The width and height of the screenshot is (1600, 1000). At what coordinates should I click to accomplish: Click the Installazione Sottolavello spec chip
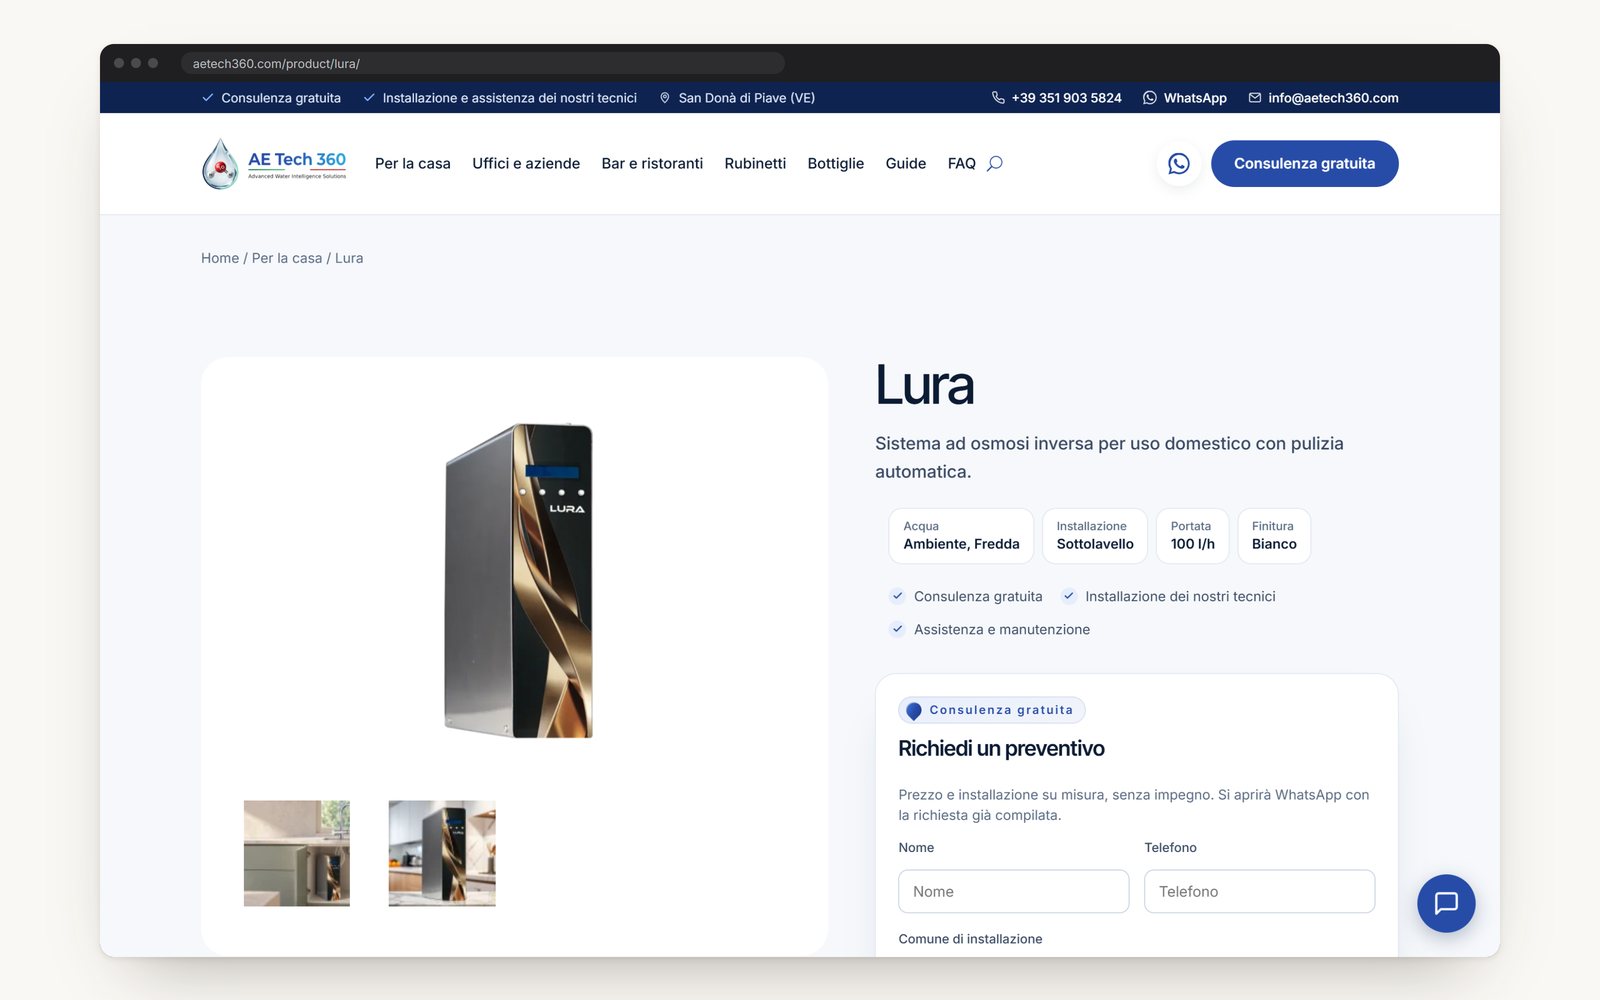click(x=1095, y=536)
